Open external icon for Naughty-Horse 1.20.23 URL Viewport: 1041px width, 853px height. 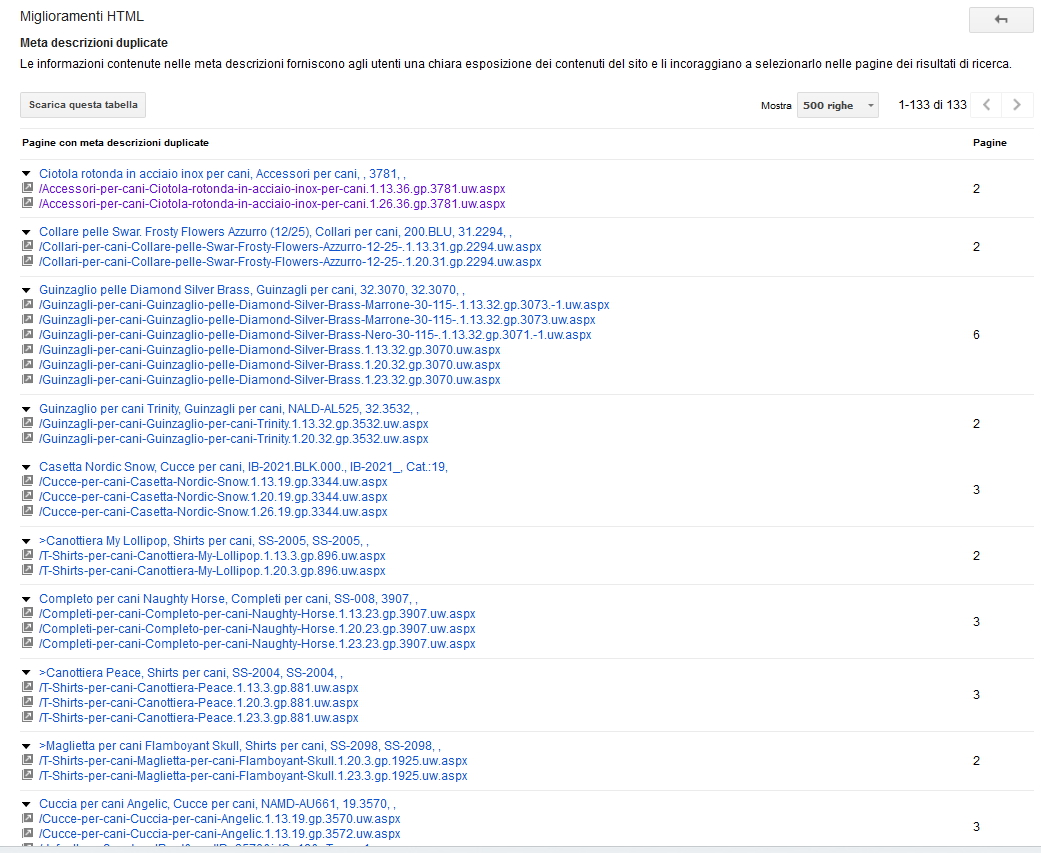[27, 628]
